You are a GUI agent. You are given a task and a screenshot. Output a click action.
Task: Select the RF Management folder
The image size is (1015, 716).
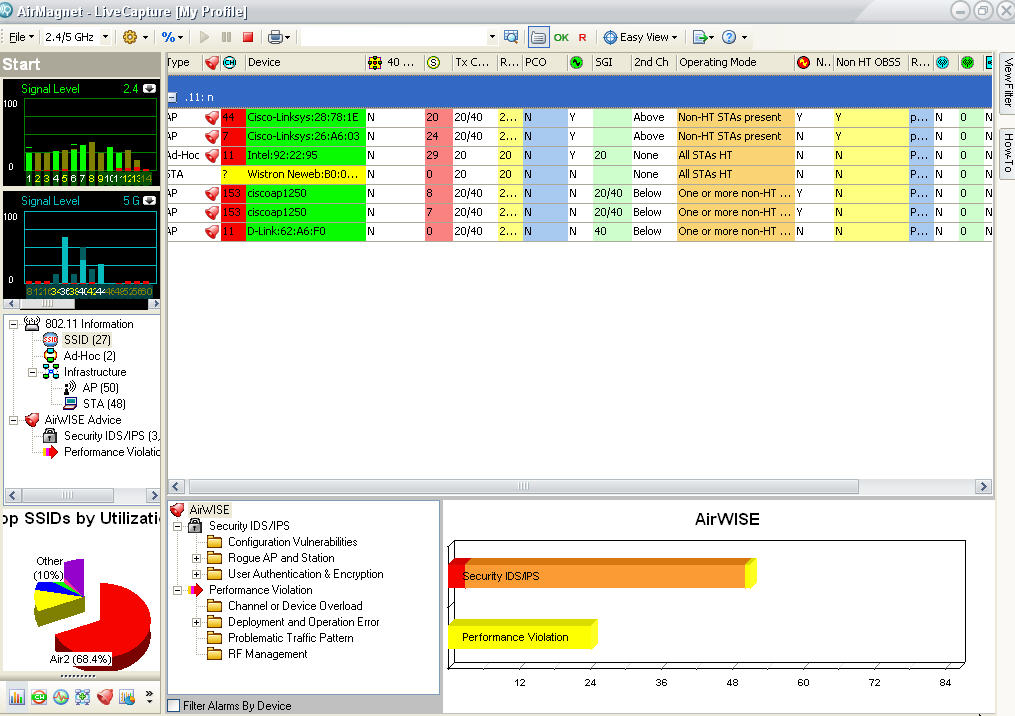click(x=267, y=654)
